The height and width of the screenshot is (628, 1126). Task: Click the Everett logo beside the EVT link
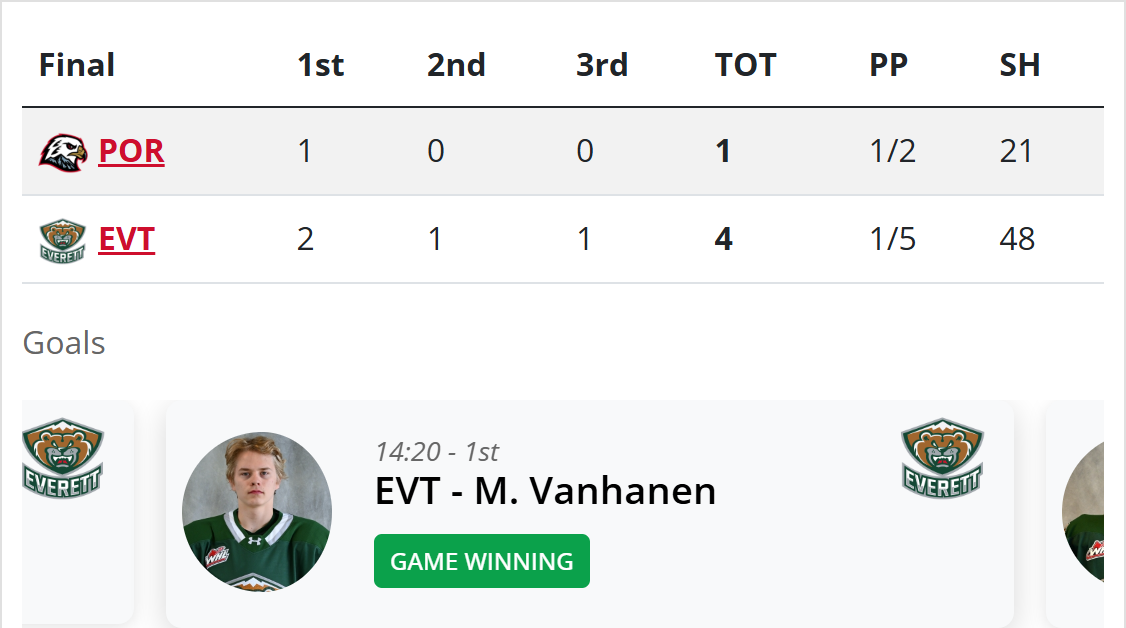(x=63, y=241)
